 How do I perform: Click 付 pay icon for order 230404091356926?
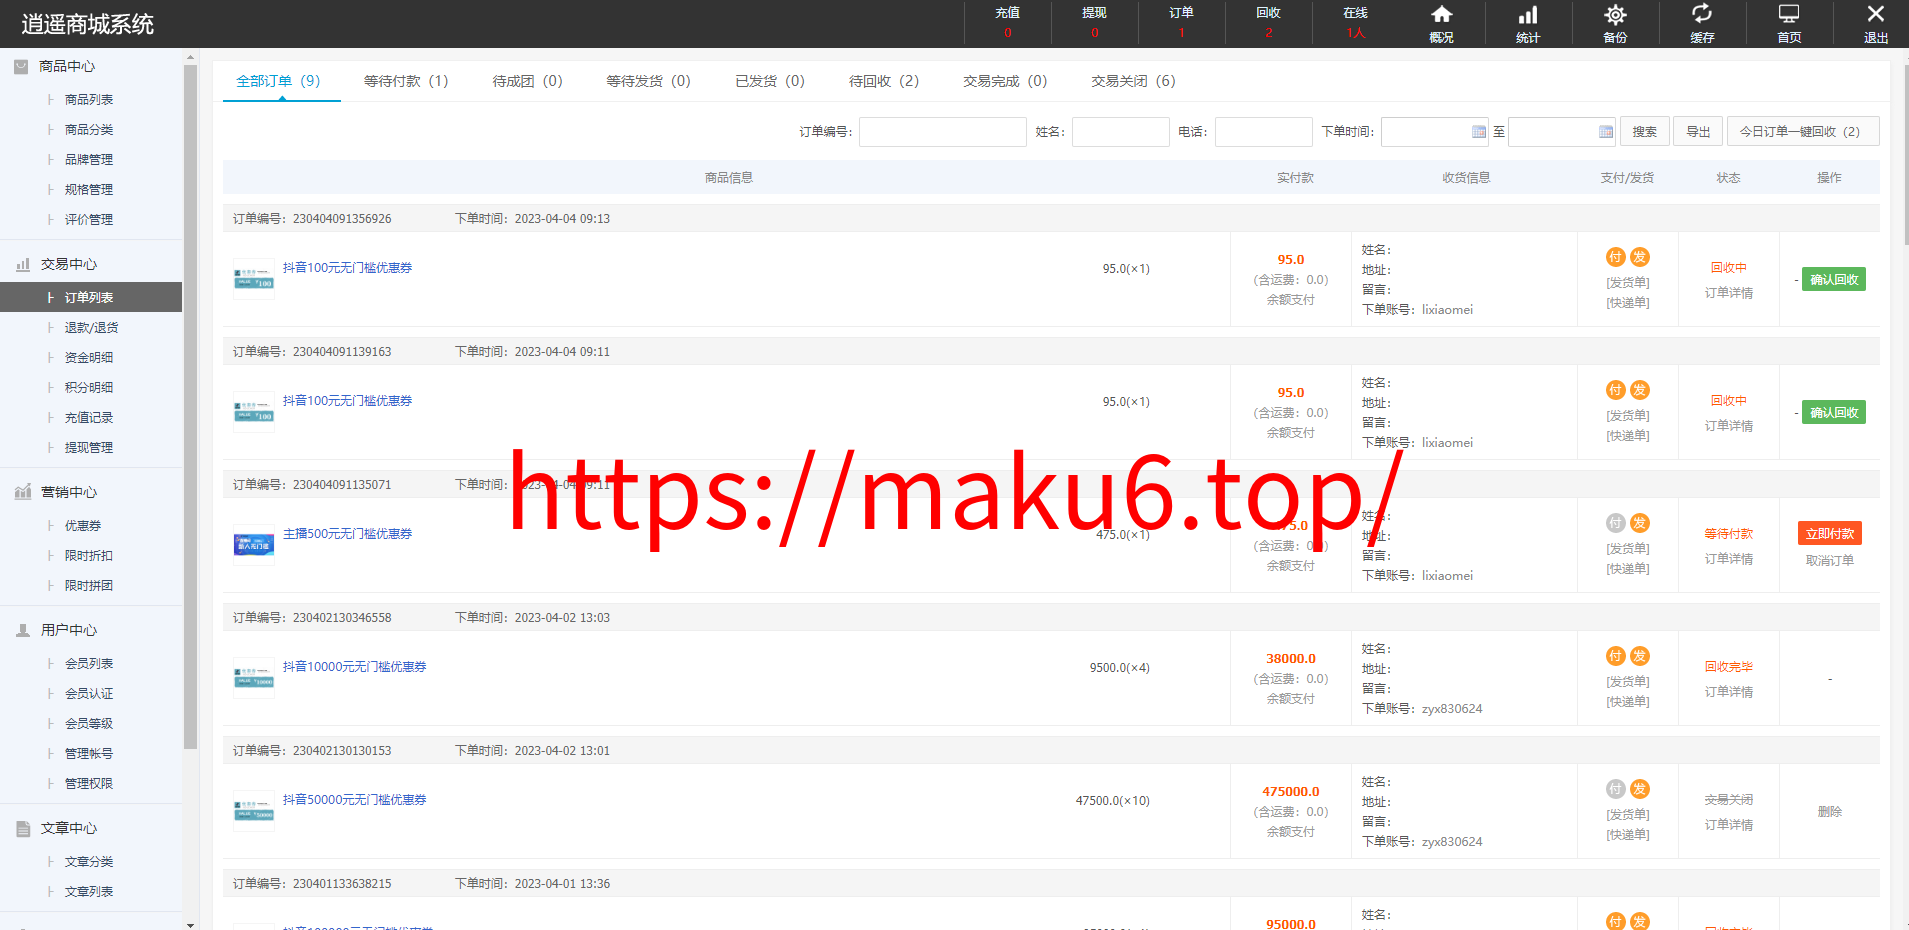point(1615,257)
